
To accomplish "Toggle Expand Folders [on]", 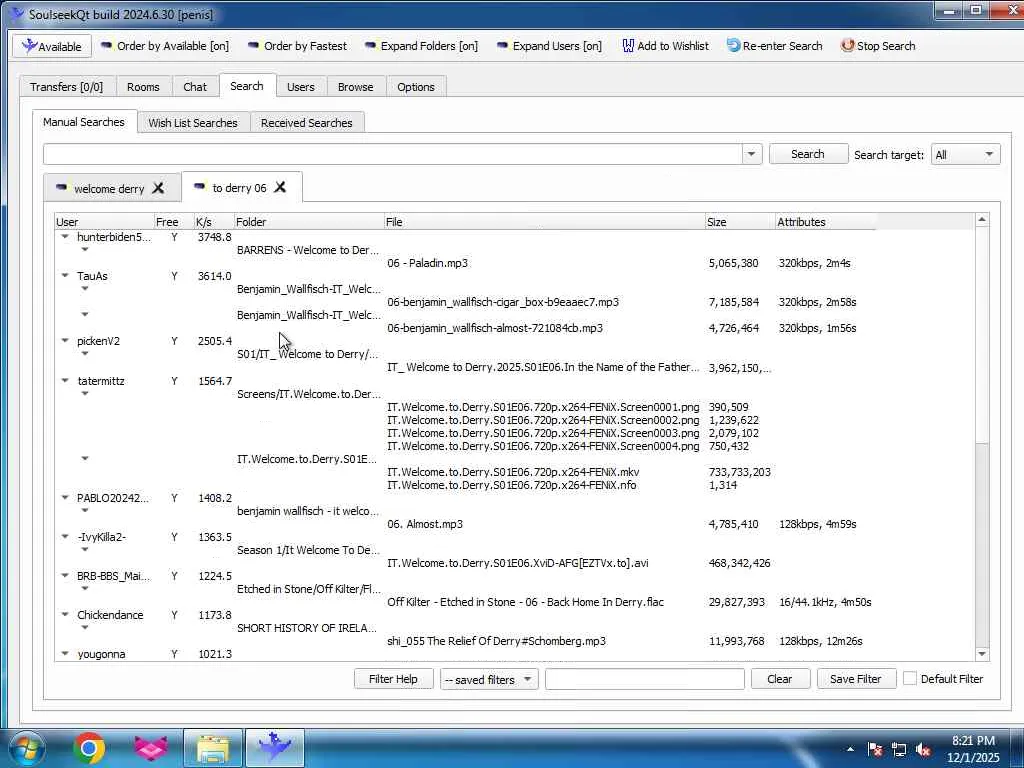I will coord(421,46).
